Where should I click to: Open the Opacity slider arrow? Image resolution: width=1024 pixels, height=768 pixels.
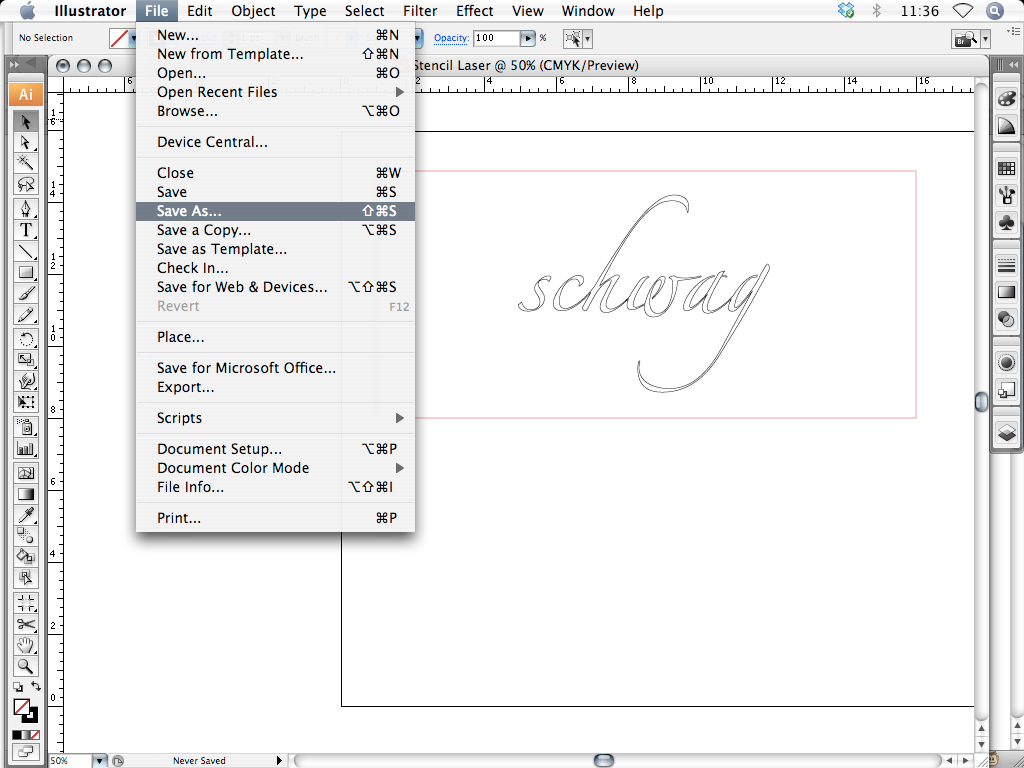pos(528,39)
